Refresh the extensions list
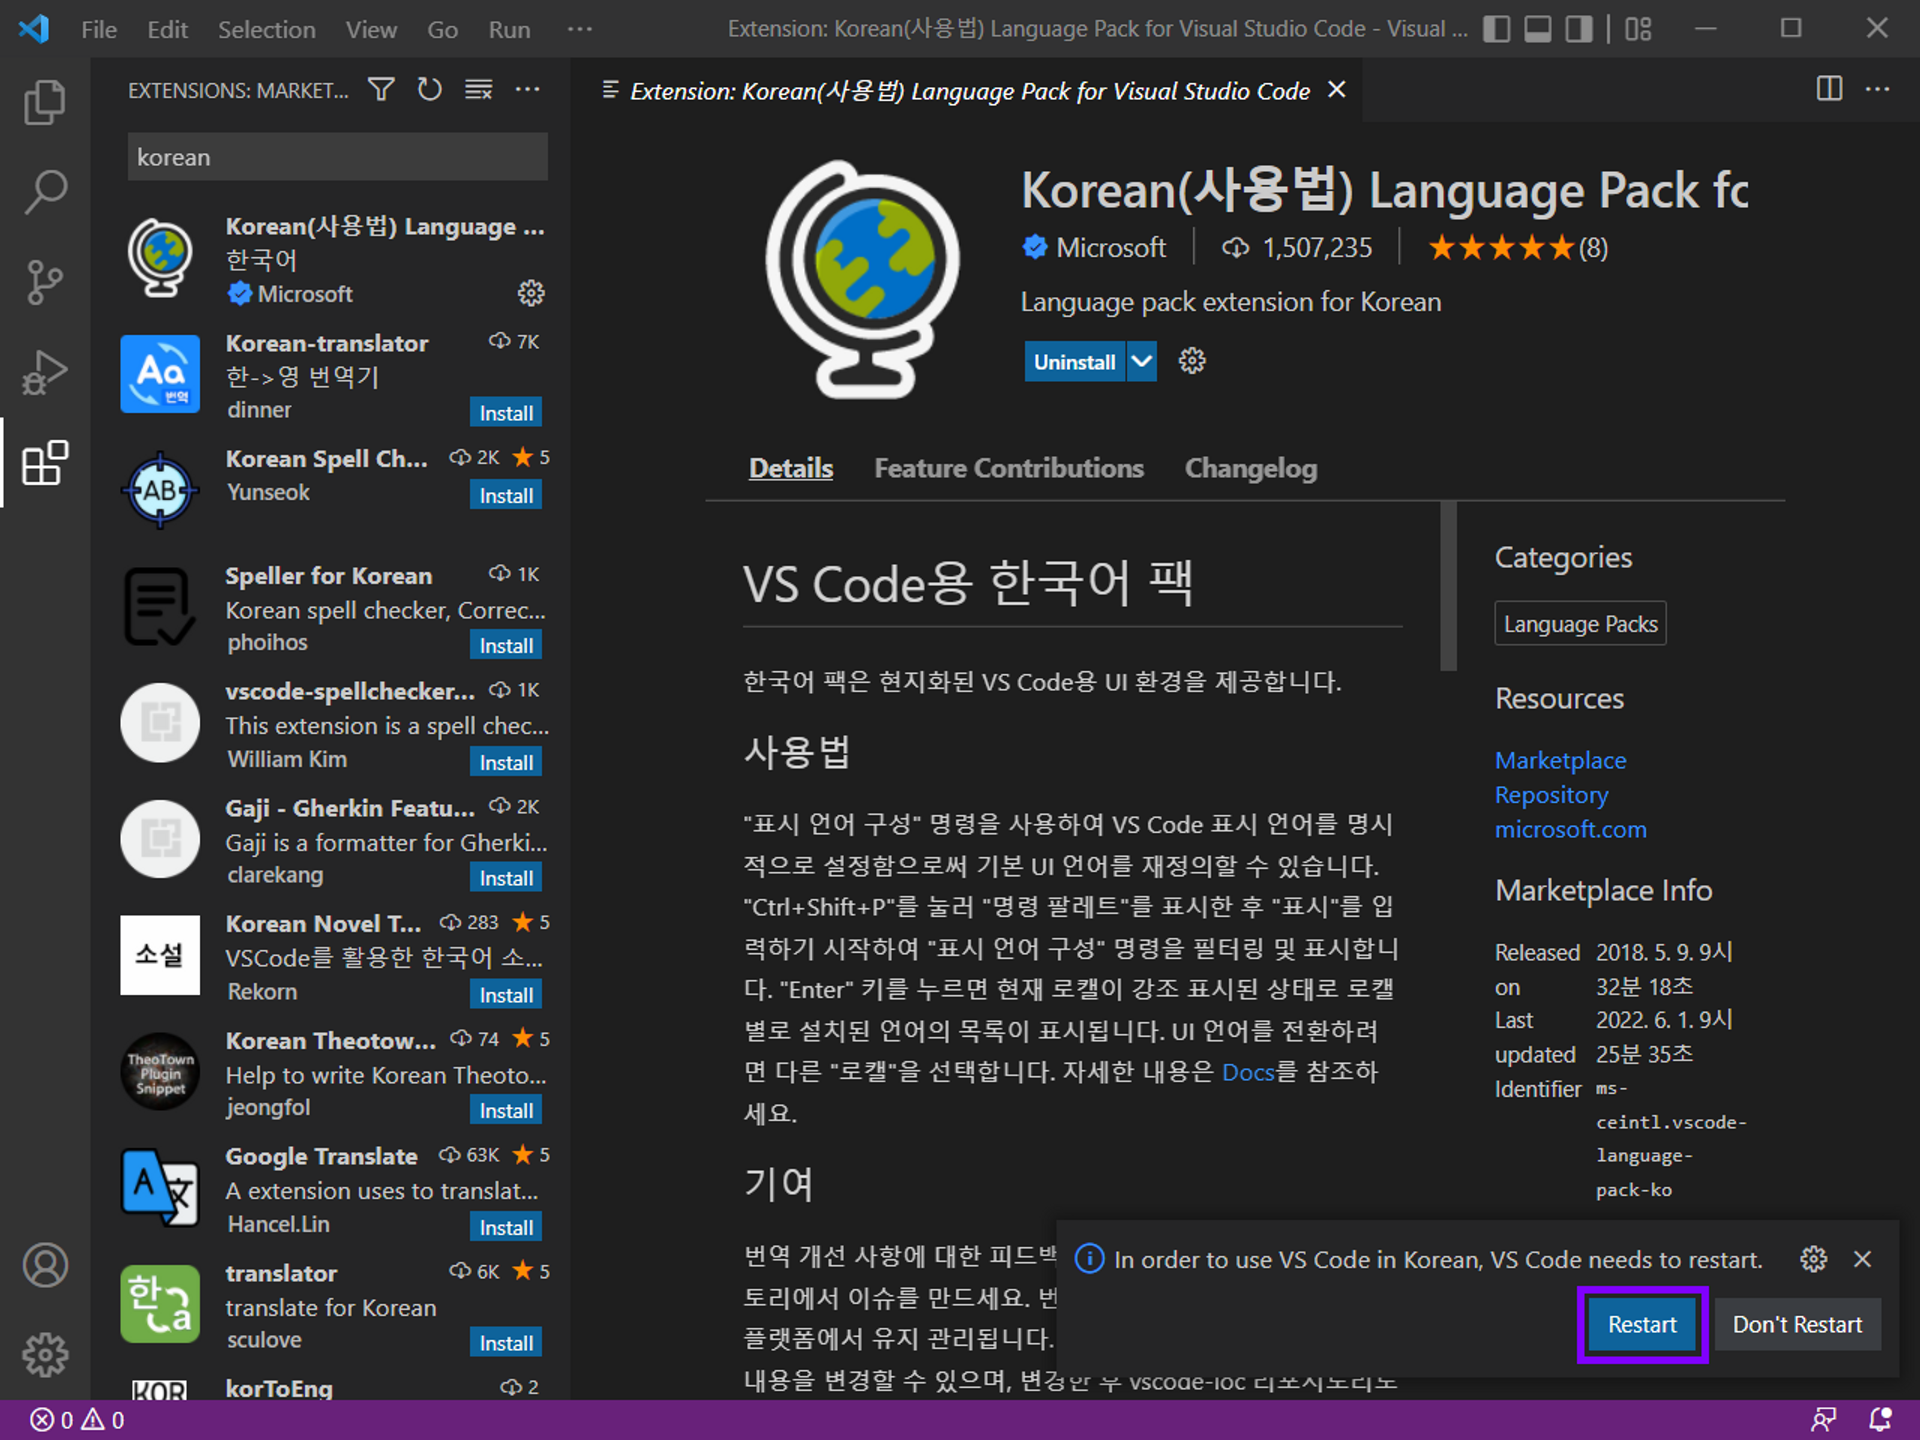Viewport: 1920px width, 1440px height. [430, 90]
